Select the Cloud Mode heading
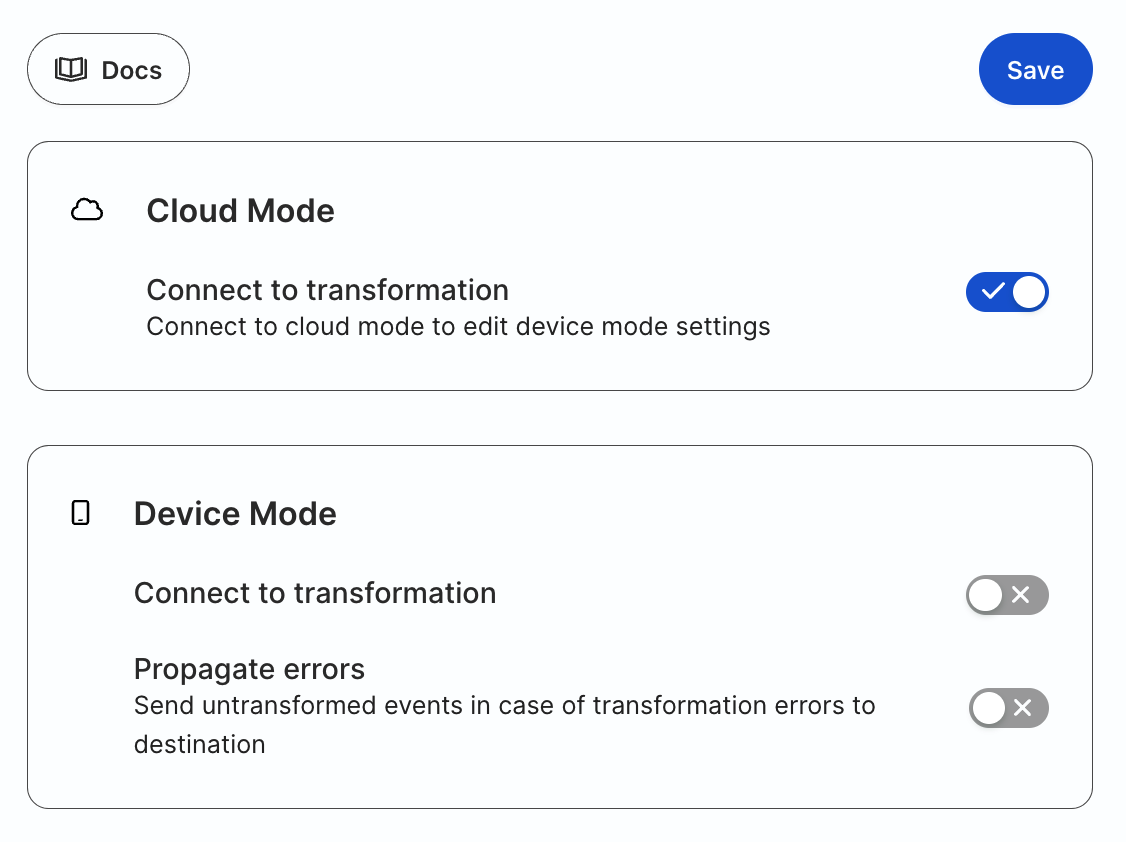1126x842 pixels. (241, 211)
